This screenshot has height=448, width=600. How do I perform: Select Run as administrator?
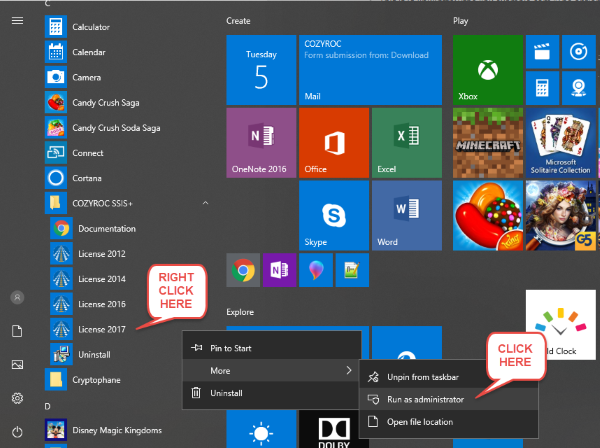[448, 399]
